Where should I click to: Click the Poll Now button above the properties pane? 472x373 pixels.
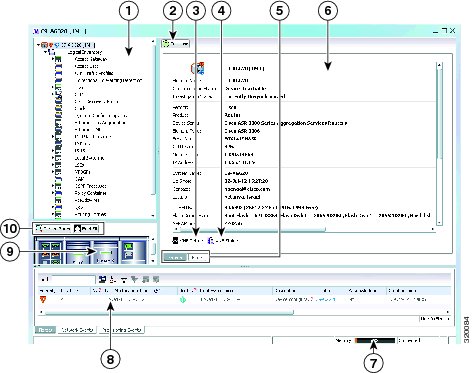(176, 44)
